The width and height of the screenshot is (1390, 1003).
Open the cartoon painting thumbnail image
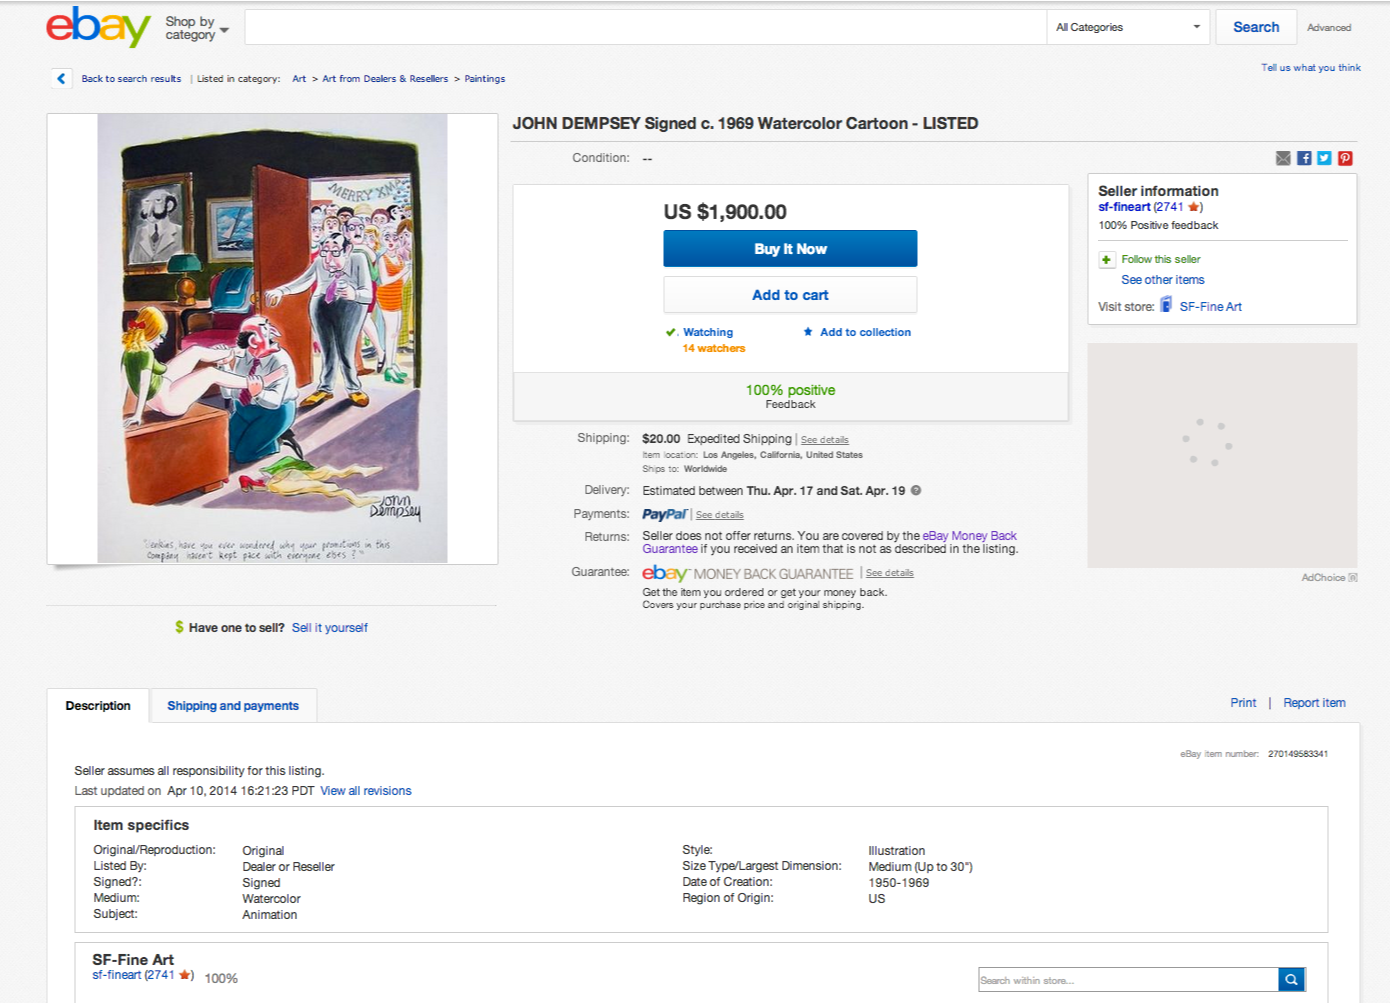272,338
